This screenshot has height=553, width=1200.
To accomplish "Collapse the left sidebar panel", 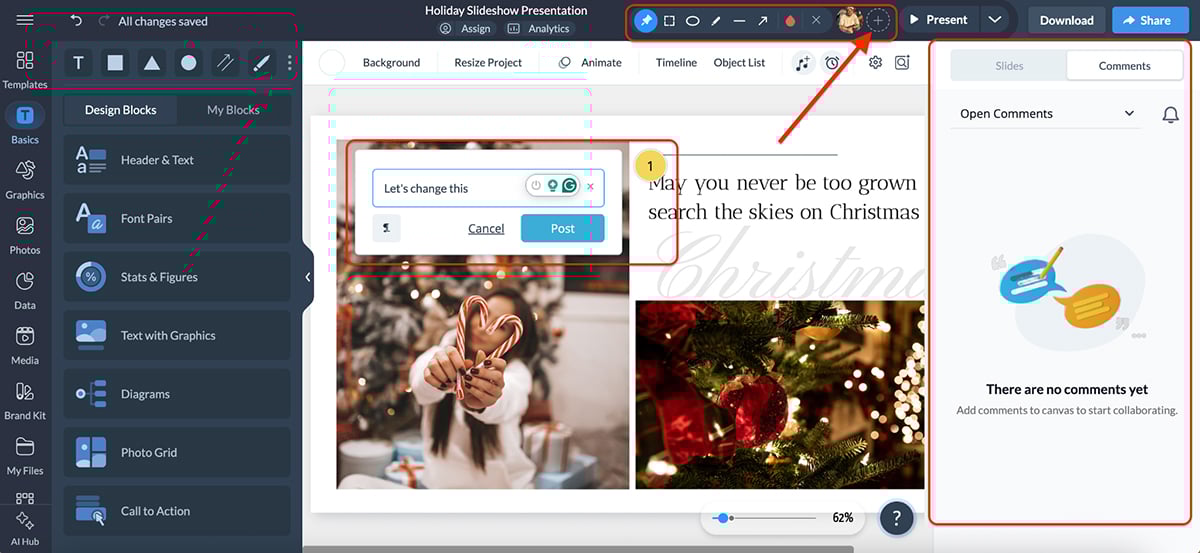I will (307, 277).
